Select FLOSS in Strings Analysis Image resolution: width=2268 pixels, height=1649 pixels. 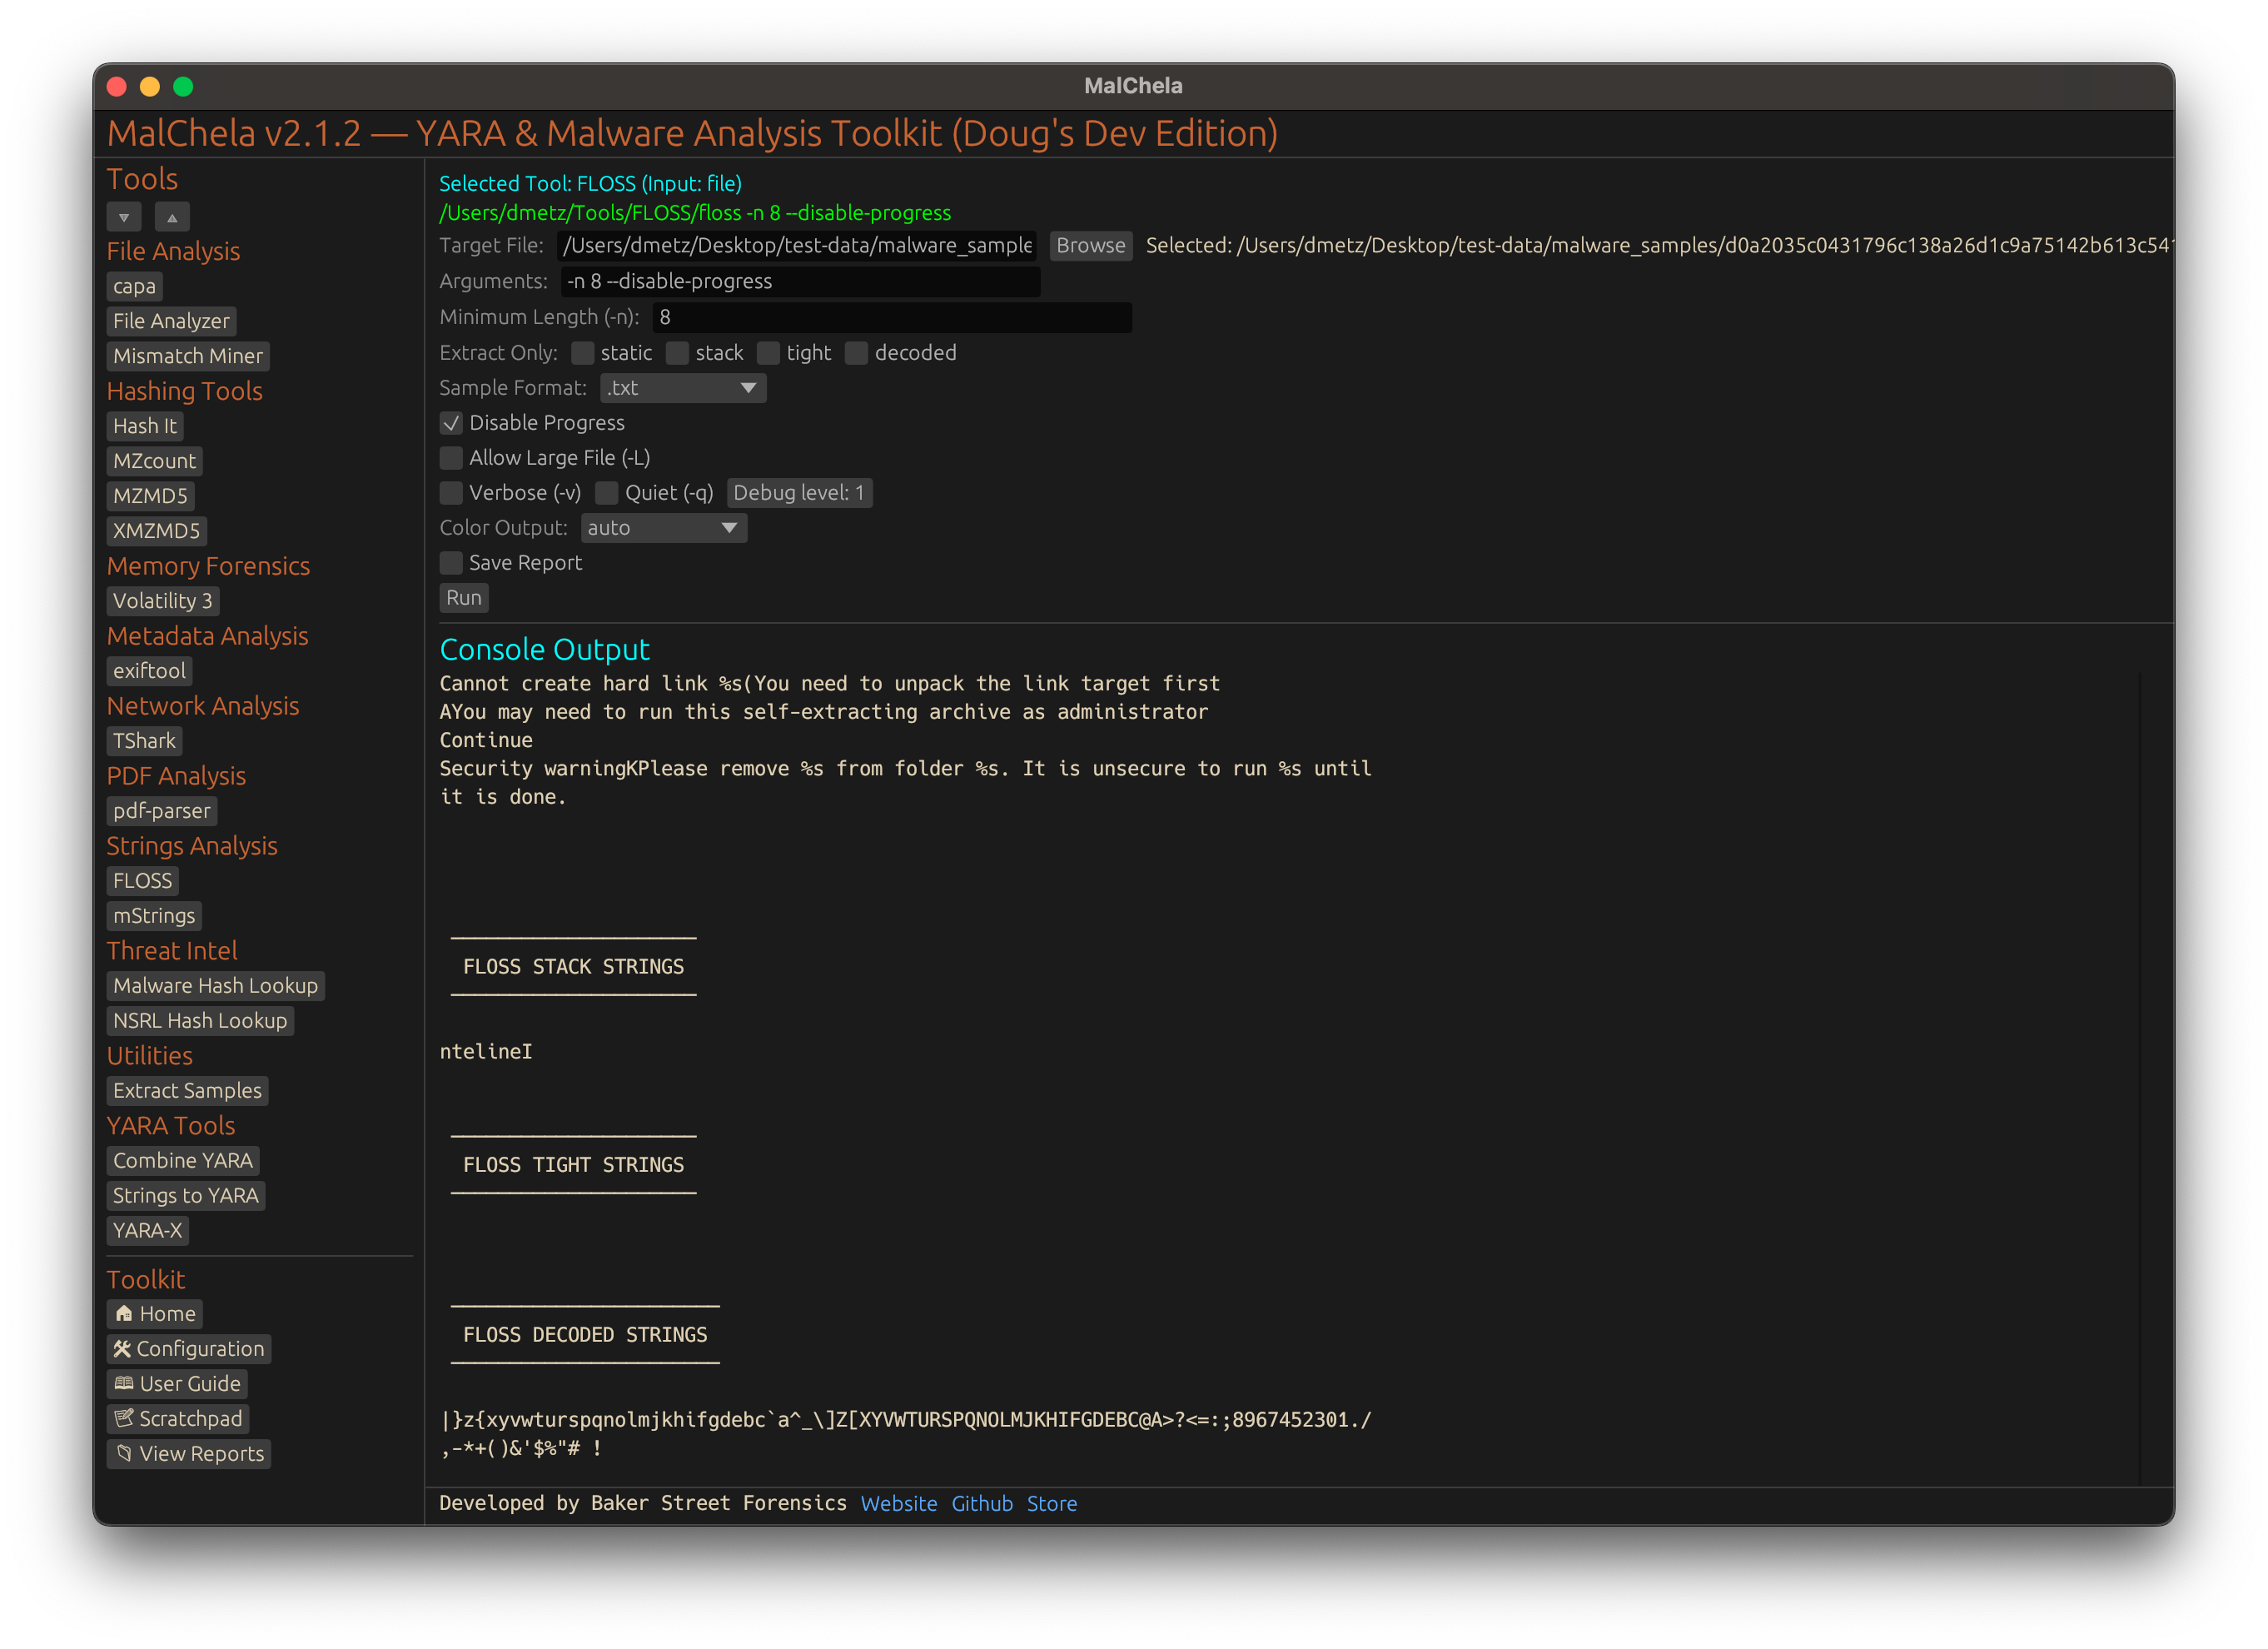tap(143, 881)
